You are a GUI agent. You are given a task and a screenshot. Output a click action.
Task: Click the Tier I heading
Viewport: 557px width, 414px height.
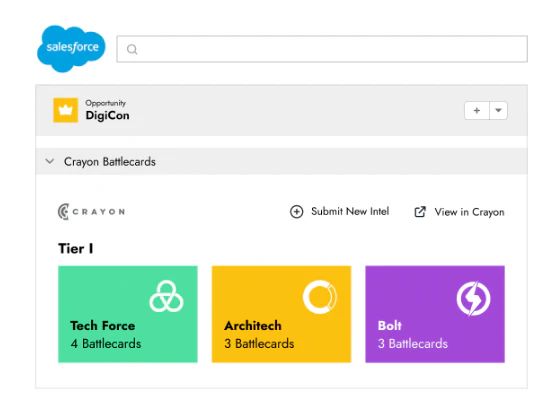[76, 248]
